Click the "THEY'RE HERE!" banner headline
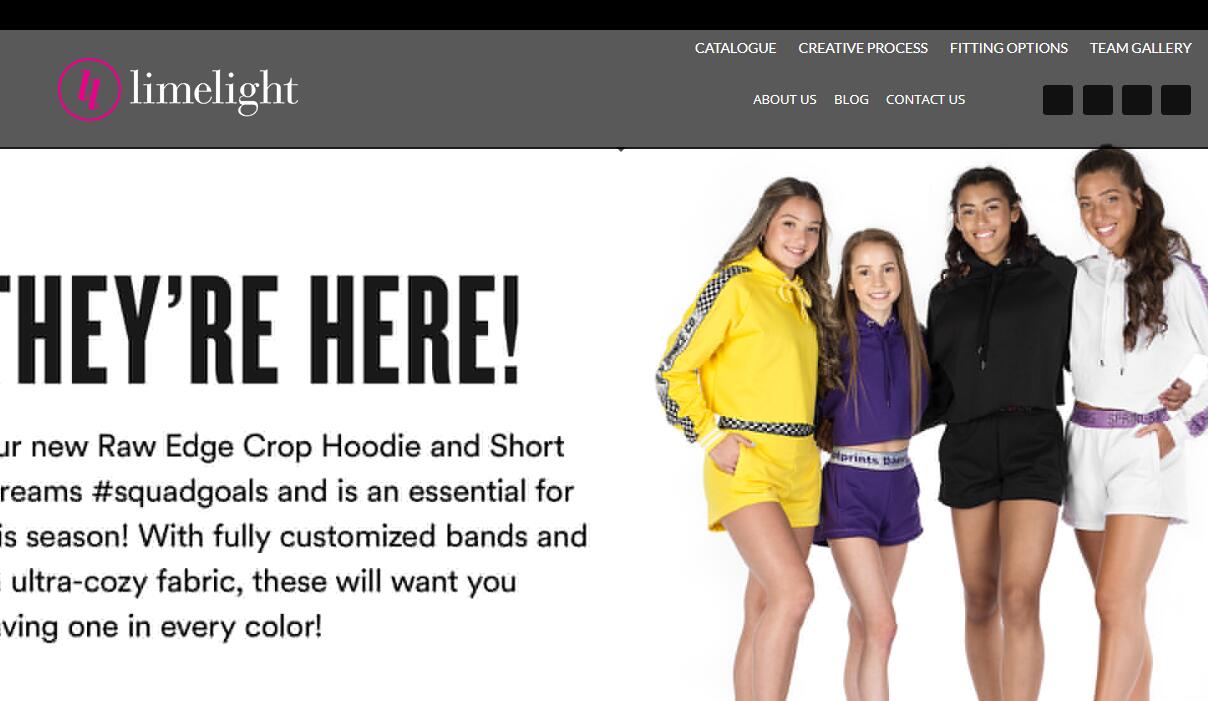 [x=260, y=329]
